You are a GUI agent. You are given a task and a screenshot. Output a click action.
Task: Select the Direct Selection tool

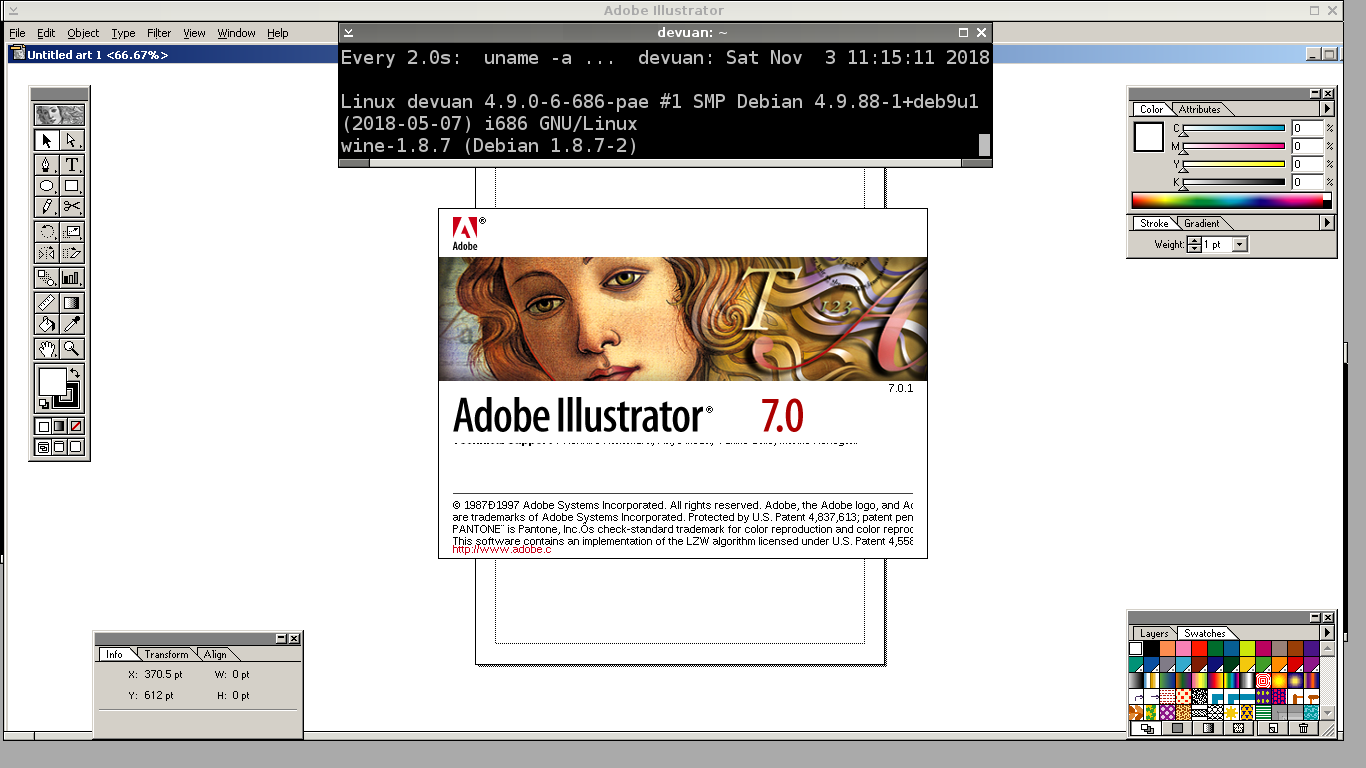coord(72,140)
